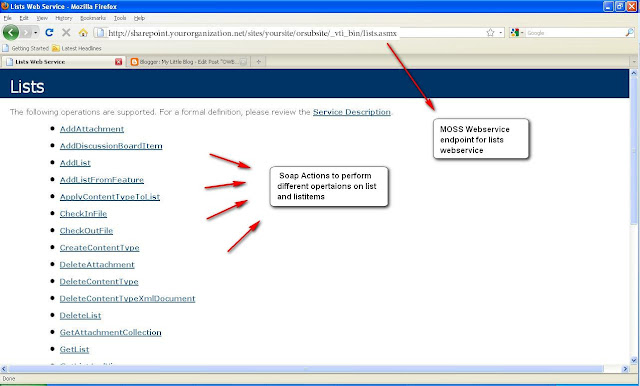Open the GetAttachmentCollection operation link
The width and height of the screenshot is (640, 386).
point(111,332)
